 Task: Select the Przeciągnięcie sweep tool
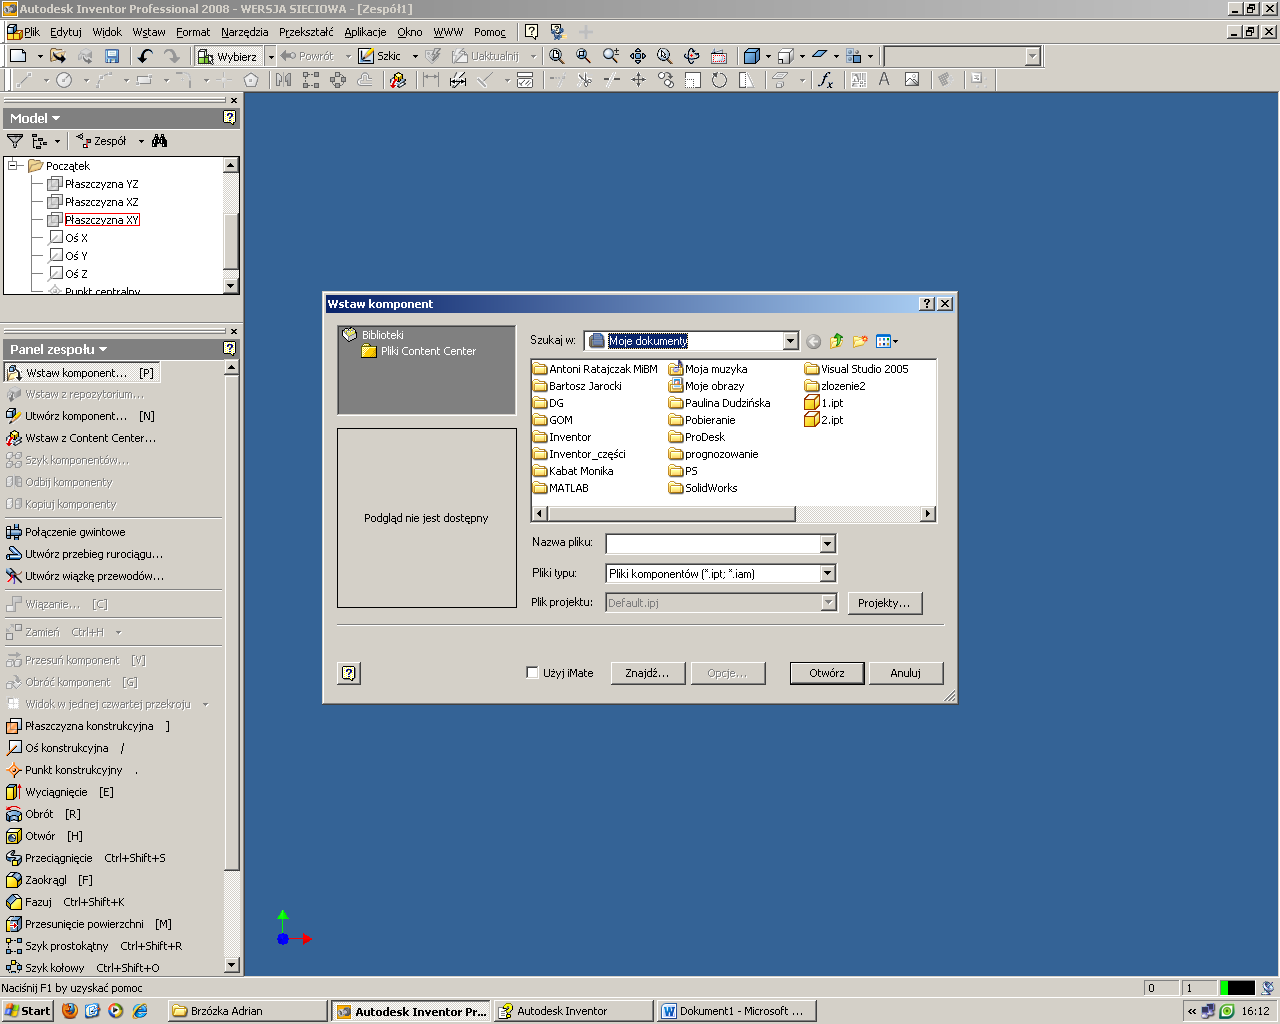pyautogui.click(x=85, y=858)
